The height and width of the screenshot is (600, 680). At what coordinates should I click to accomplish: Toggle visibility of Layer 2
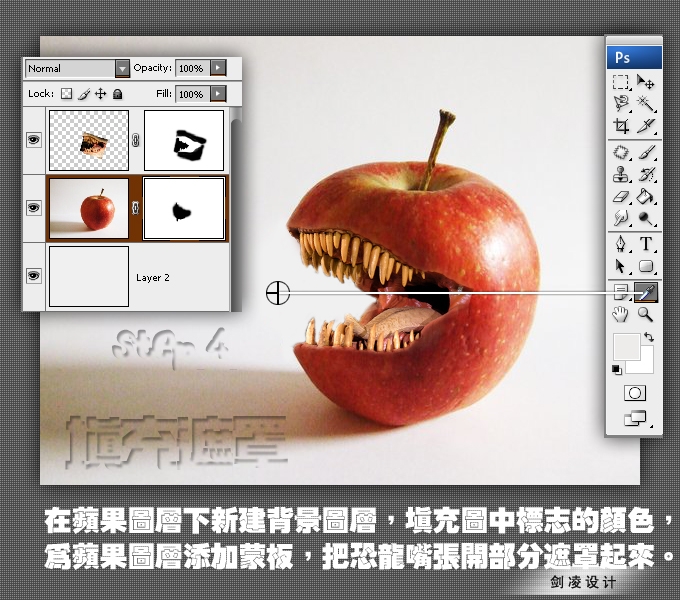coord(34,276)
